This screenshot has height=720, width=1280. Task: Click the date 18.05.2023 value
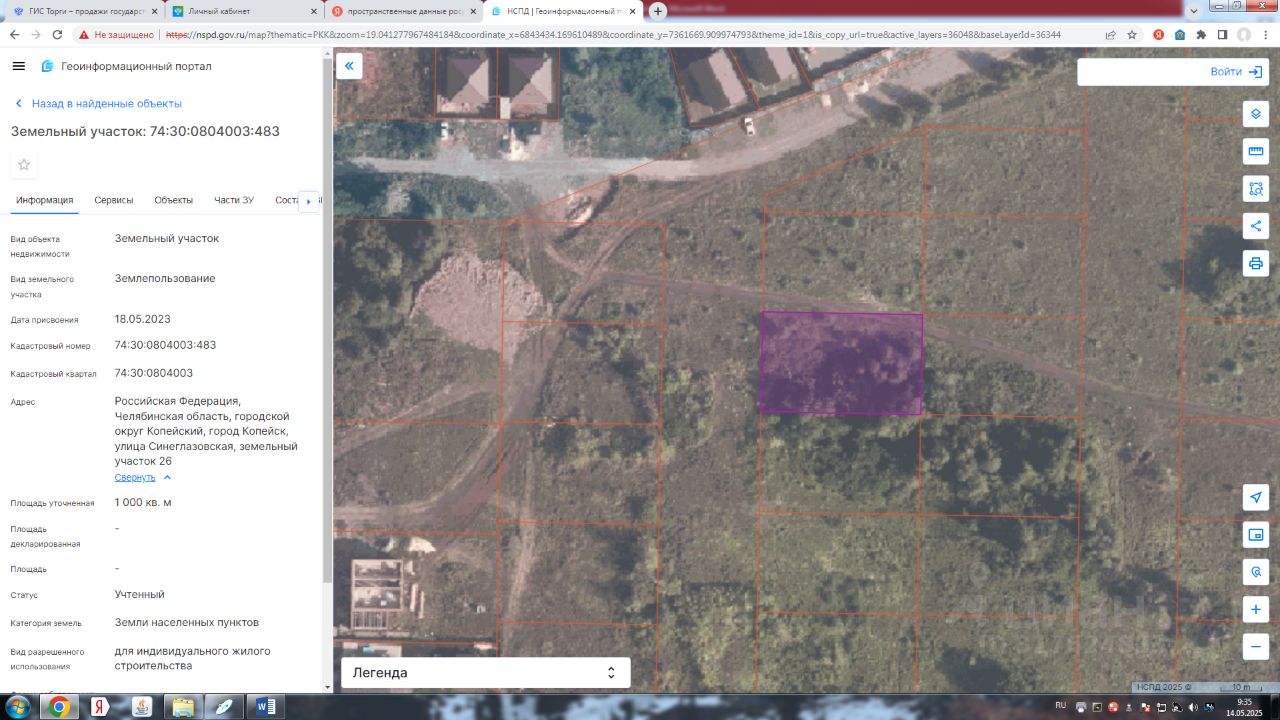143,319
